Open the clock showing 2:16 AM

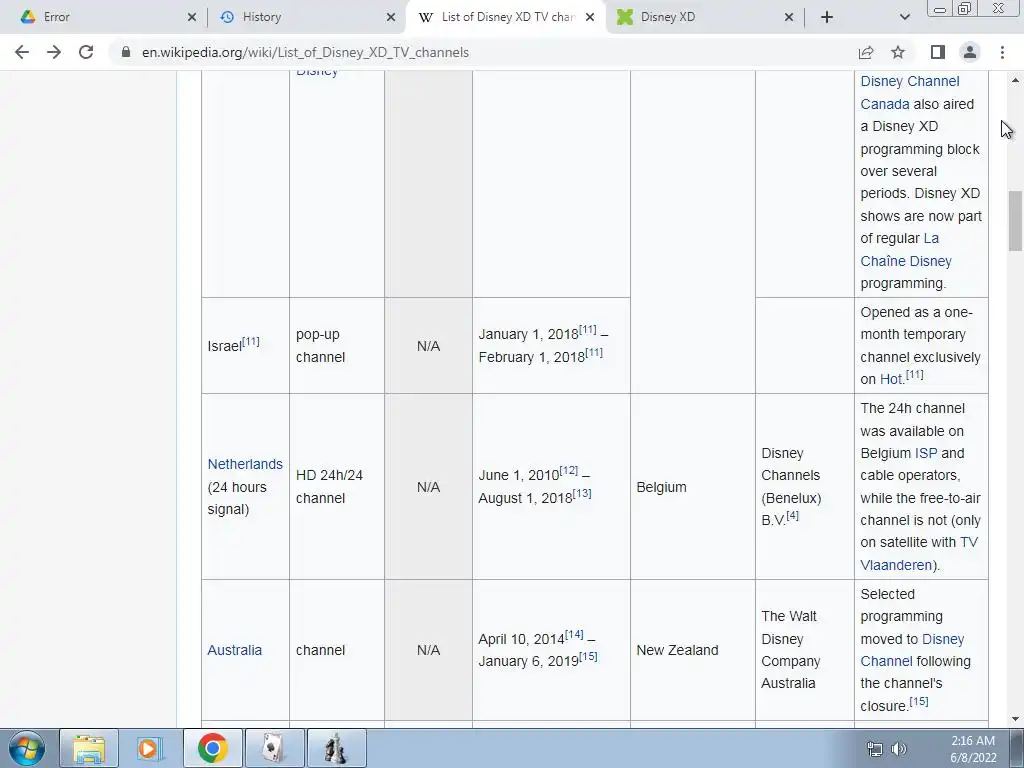click(973, 749)
